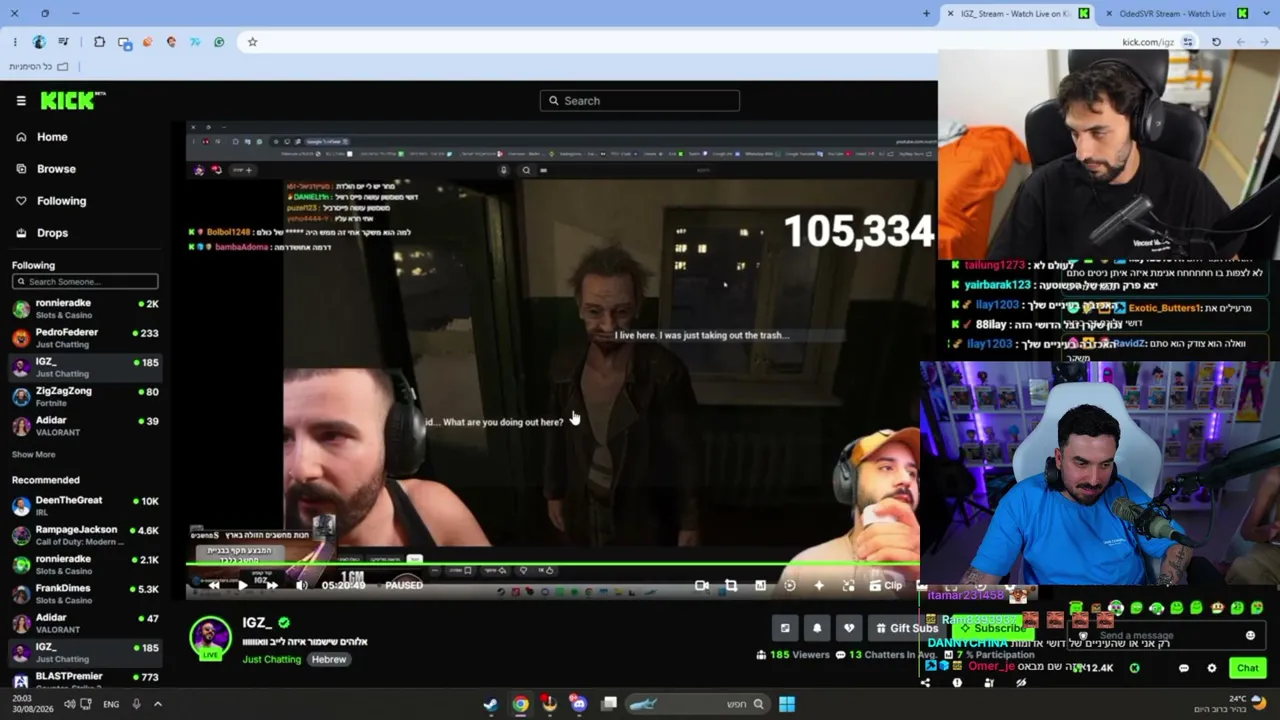The height and width of the screenshot is (720, 1280).
Task: Open the stream stats icon
Action: coord(760,586)
